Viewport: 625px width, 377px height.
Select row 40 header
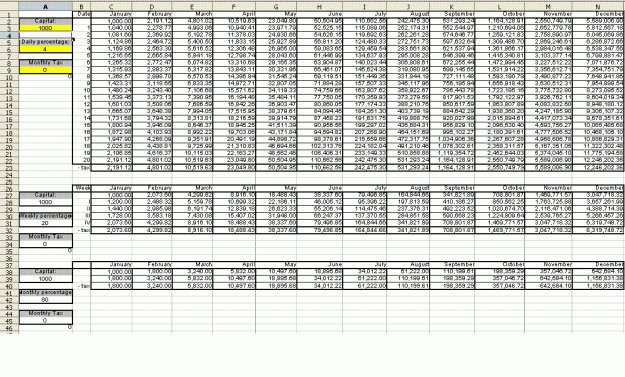pyautogui.click(x=9, y=286)
